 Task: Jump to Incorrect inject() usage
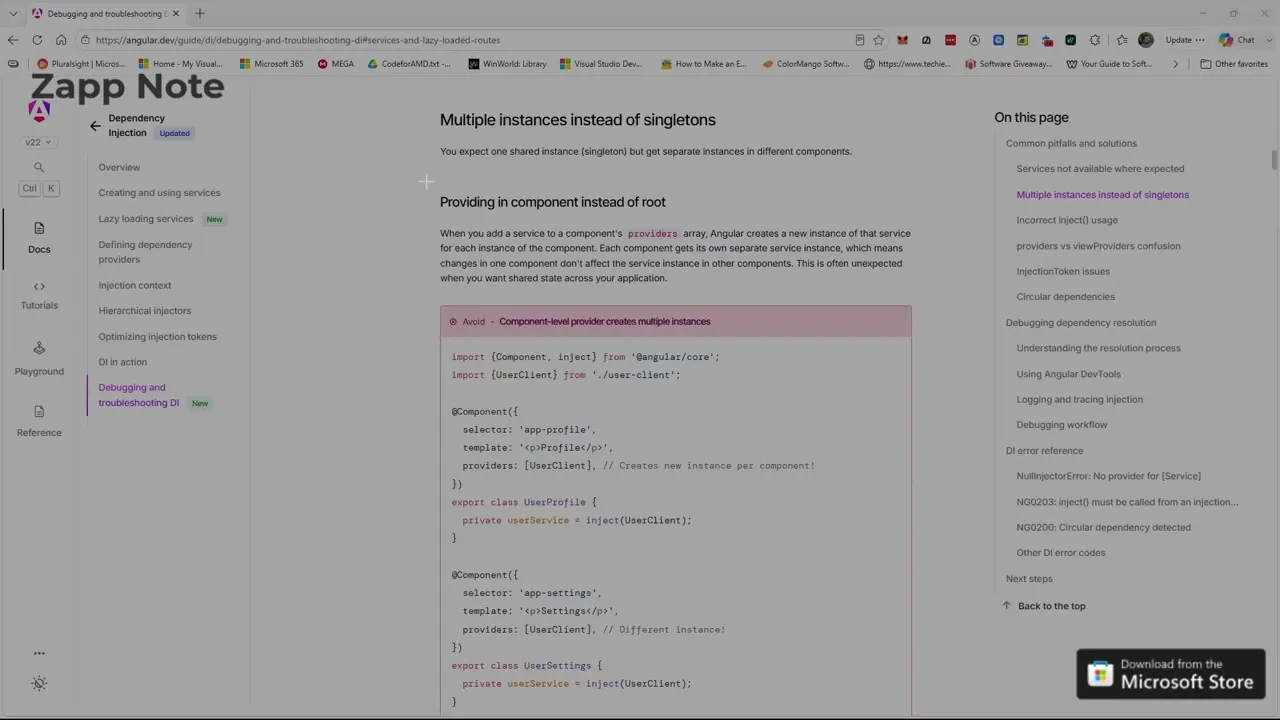tap(1067, 220)
